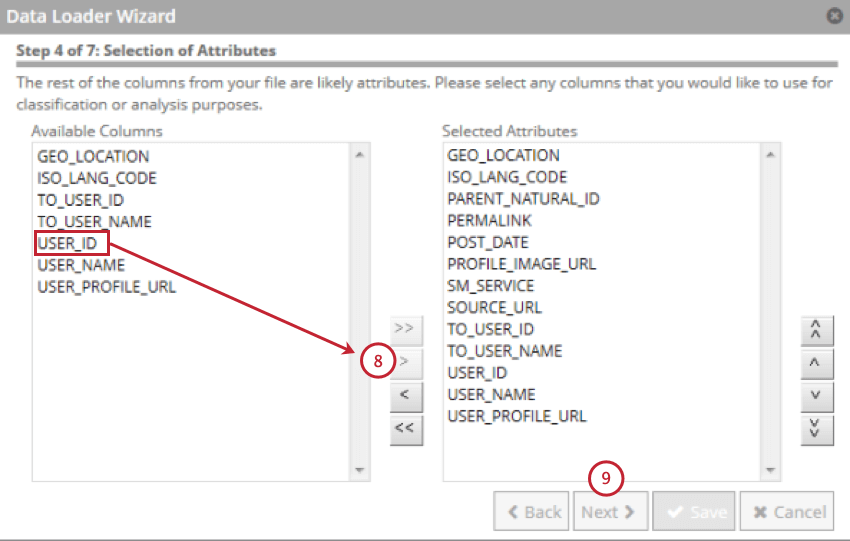Move selected attribute up one position
The width and height of the screenshot is (850, 541).
(816, 362)
